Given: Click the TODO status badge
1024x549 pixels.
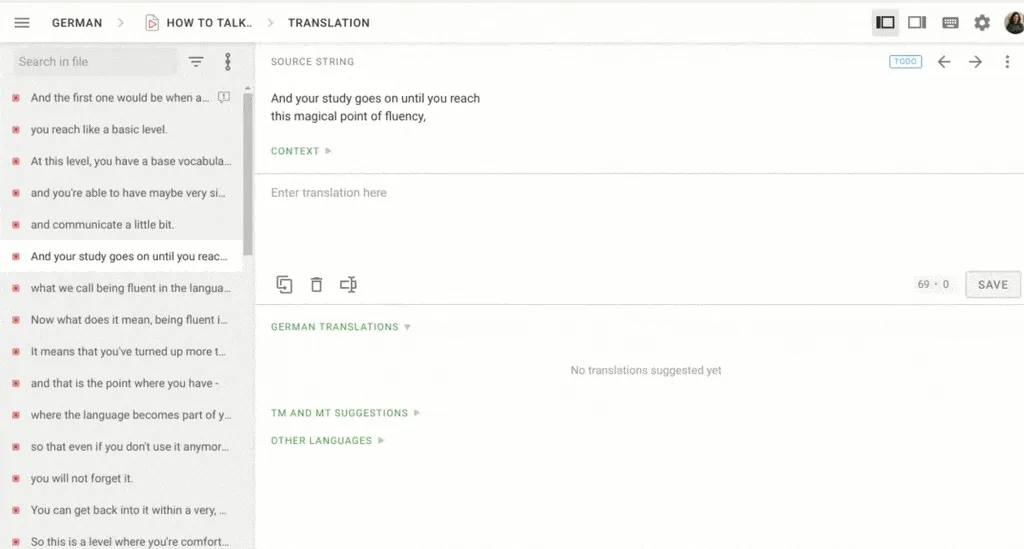Looking at the screenshot, I should 905,62.
